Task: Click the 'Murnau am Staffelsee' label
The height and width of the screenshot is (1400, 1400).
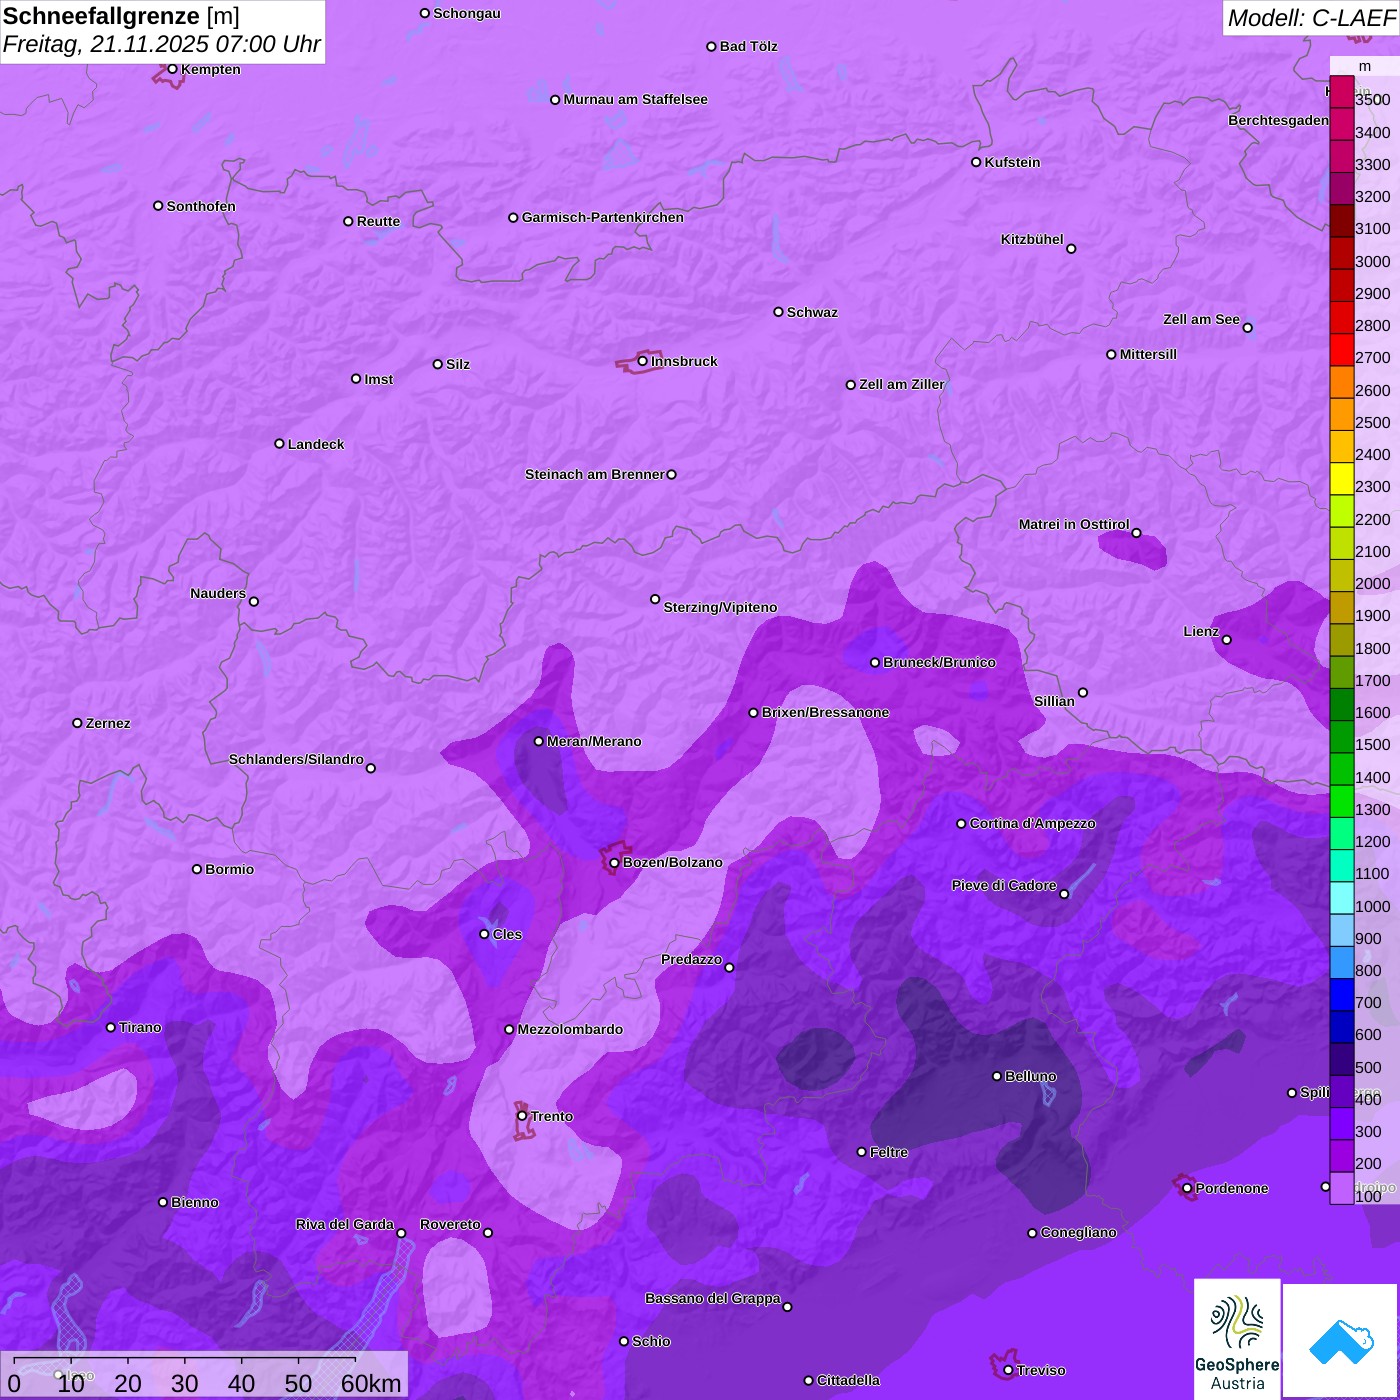Action: [x=636, y=99]
